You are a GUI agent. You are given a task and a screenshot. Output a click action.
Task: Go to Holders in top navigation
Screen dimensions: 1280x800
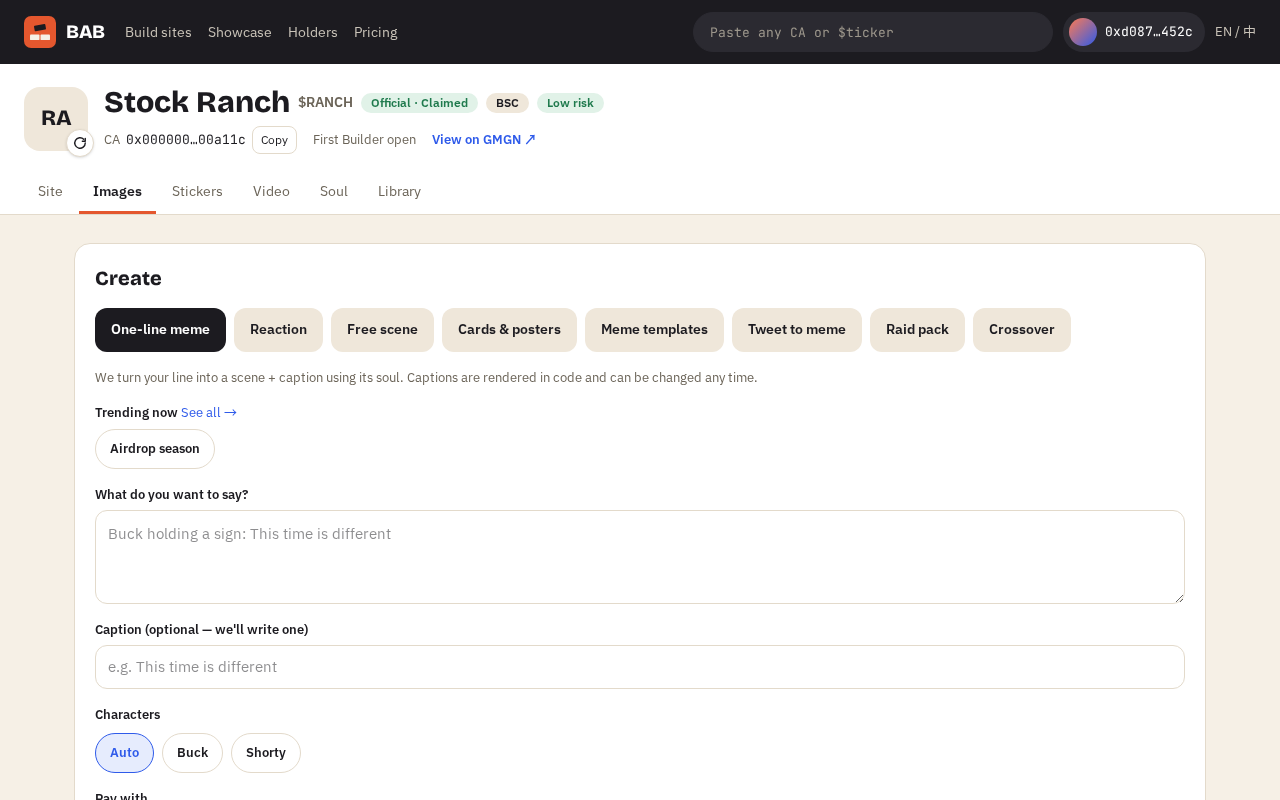(x=313, y=32)
